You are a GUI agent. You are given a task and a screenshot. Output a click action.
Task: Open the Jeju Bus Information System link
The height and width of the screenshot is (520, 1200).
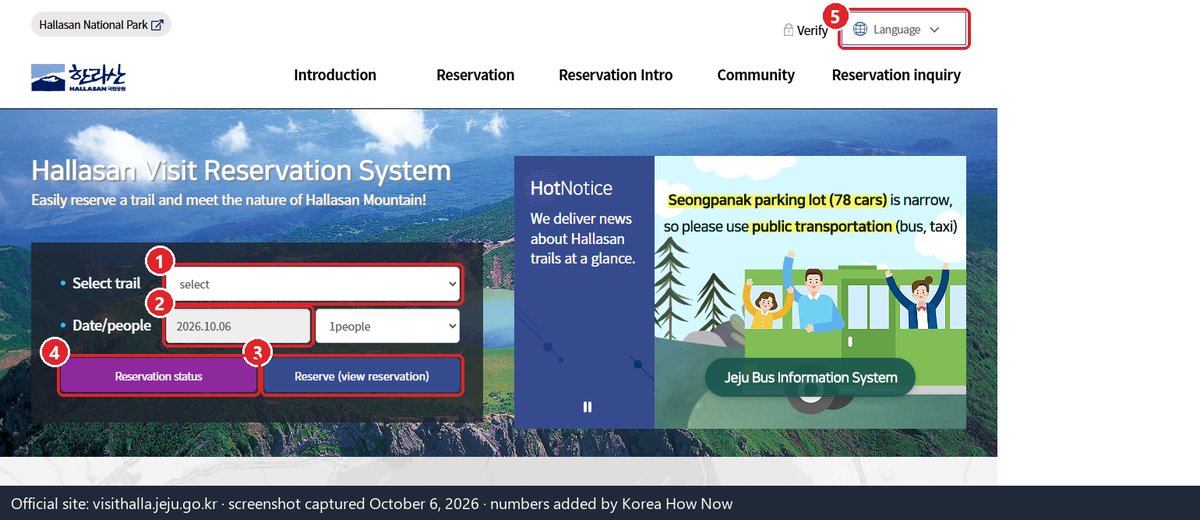(811, 378)
